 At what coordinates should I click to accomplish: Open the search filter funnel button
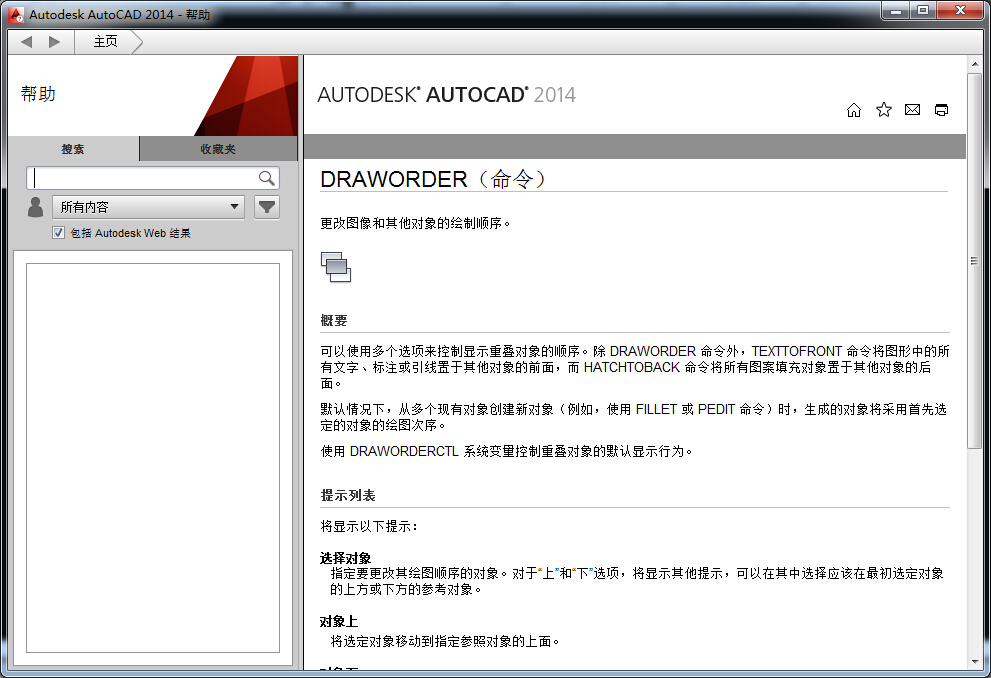click(267, 207)
